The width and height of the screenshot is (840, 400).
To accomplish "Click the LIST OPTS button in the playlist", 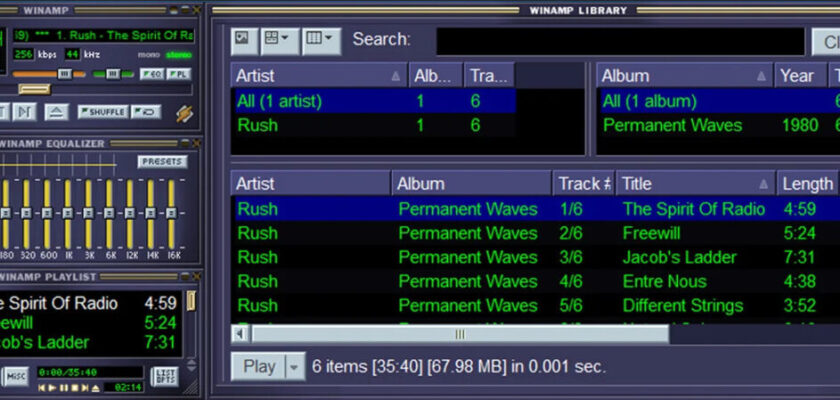I will (165, 376).
